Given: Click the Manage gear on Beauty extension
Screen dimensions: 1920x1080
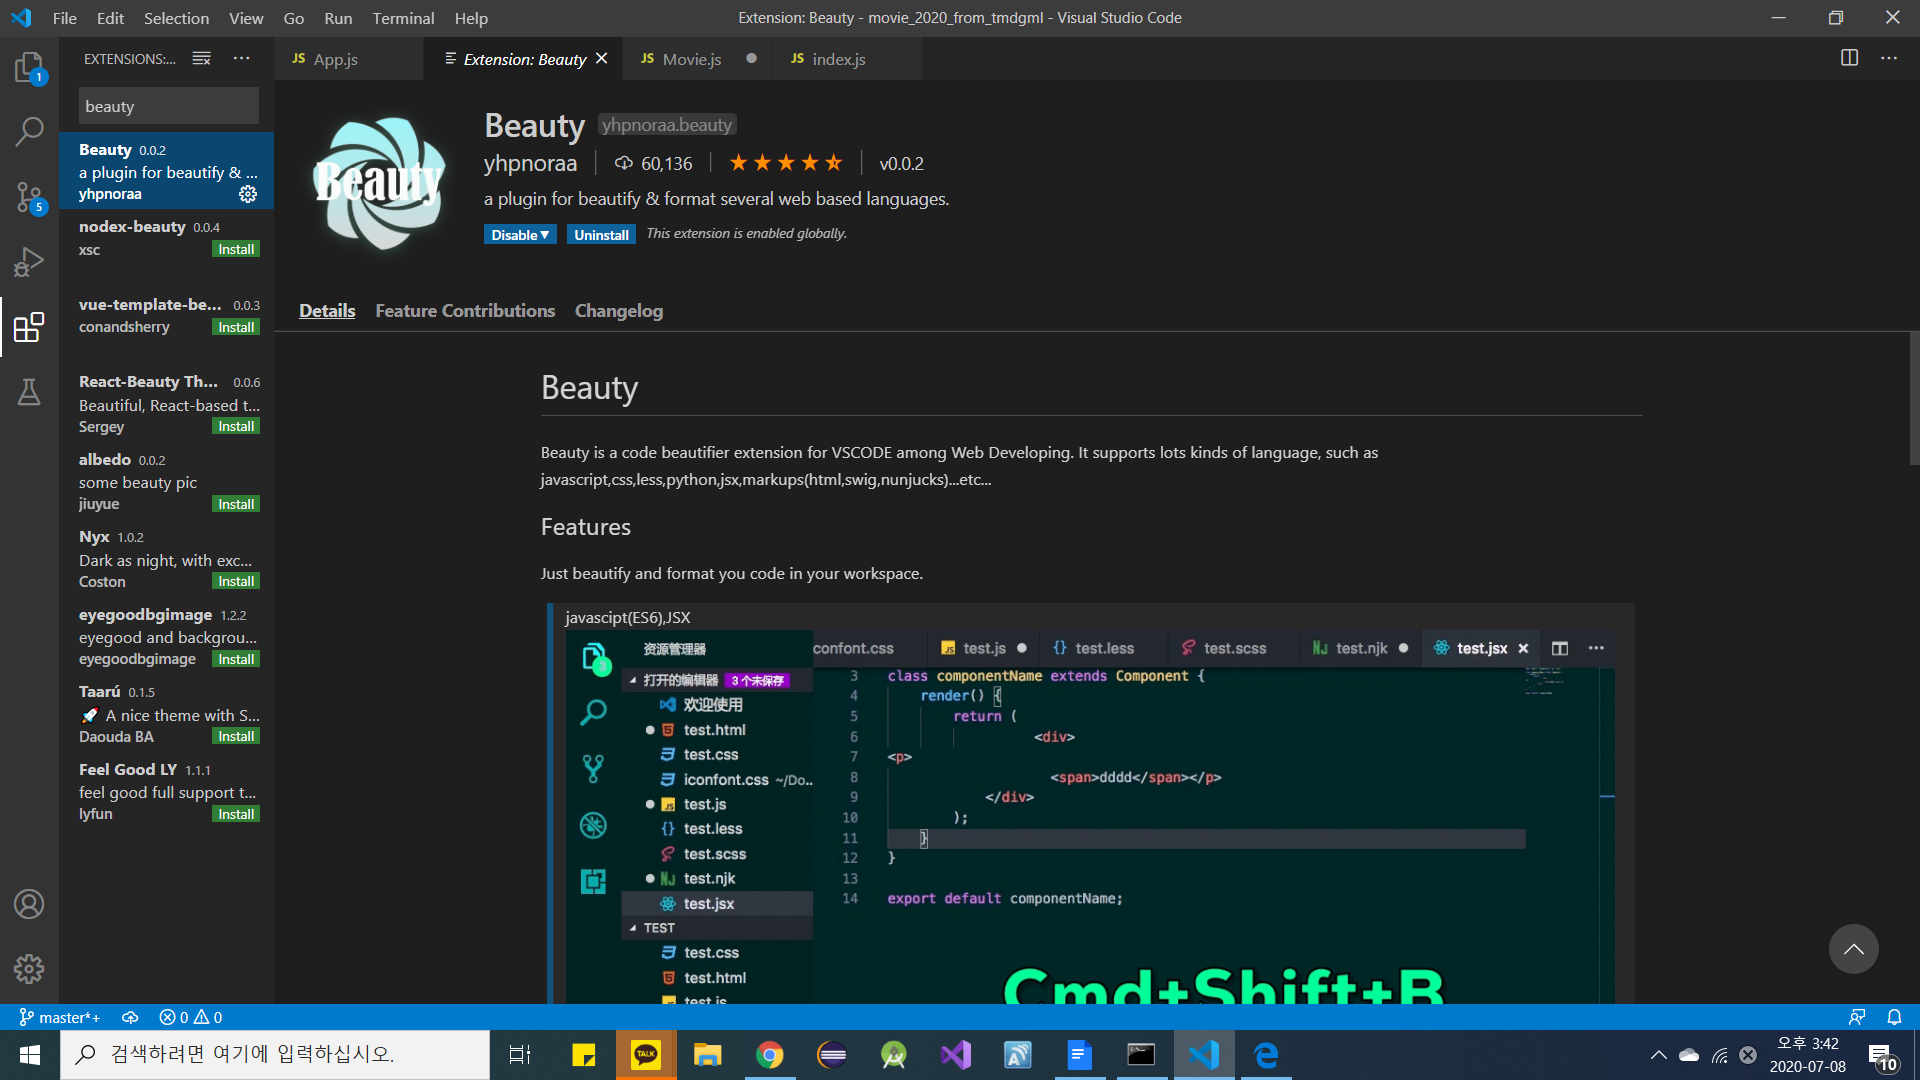Looking at the screenshot, I should tap(248, 194).
